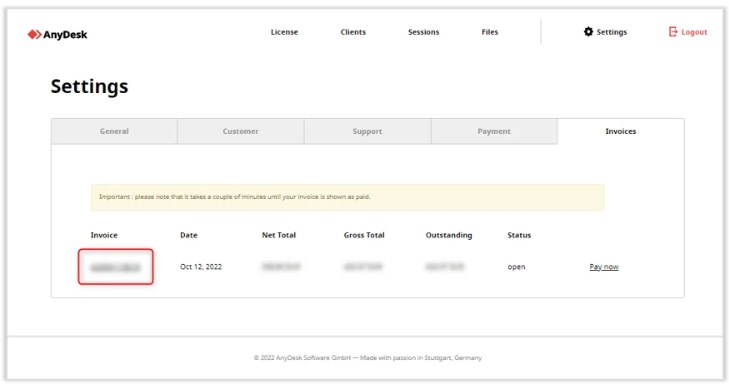This screenshot has height=386, width=729.
Task: Click the Net Total column header
Action: pos(279,235)
